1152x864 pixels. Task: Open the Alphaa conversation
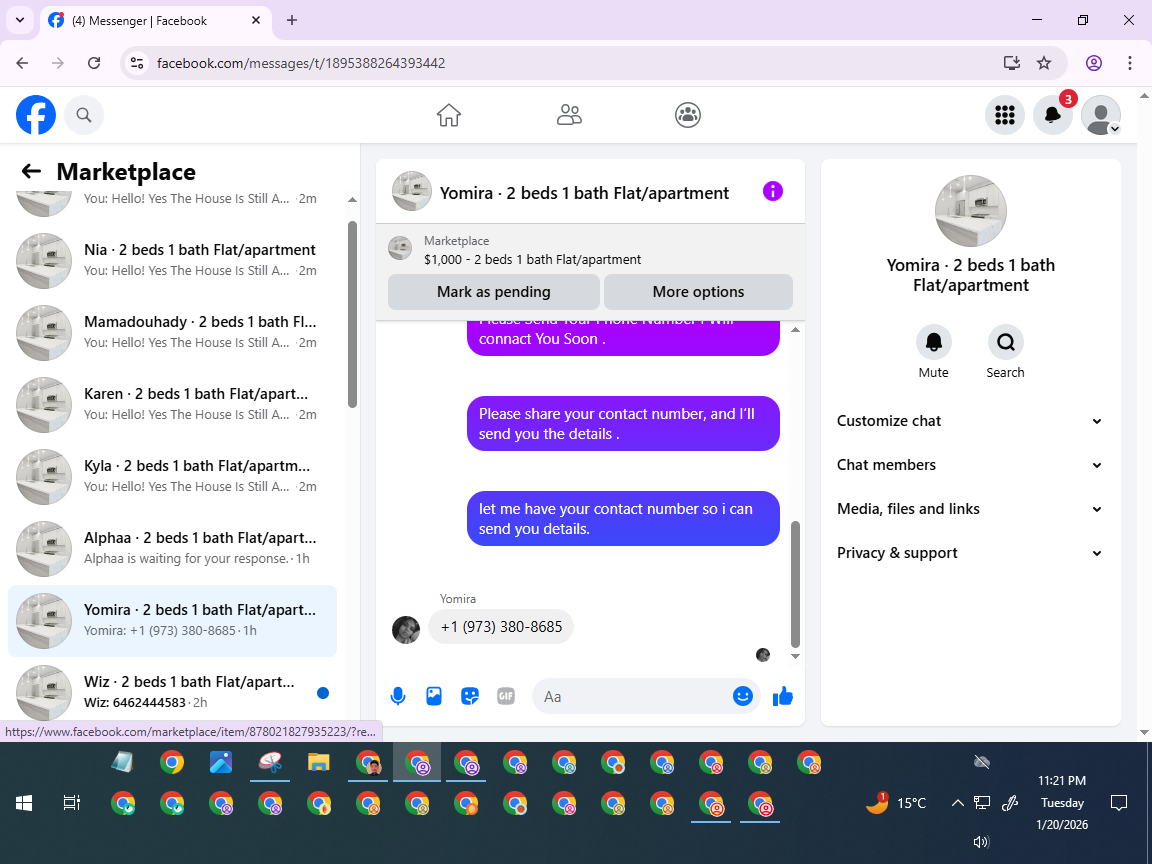173,548
